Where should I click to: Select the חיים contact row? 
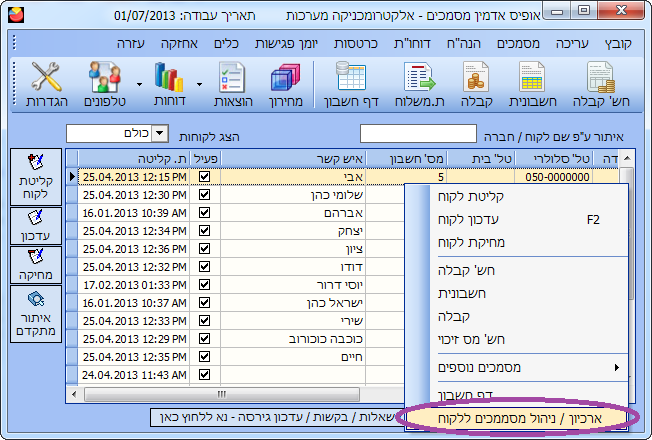pos(235,357)
